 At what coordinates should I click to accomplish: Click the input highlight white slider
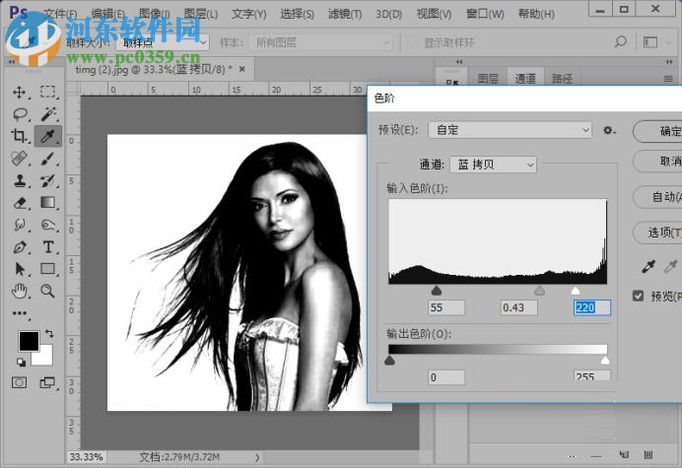[575, 291]
